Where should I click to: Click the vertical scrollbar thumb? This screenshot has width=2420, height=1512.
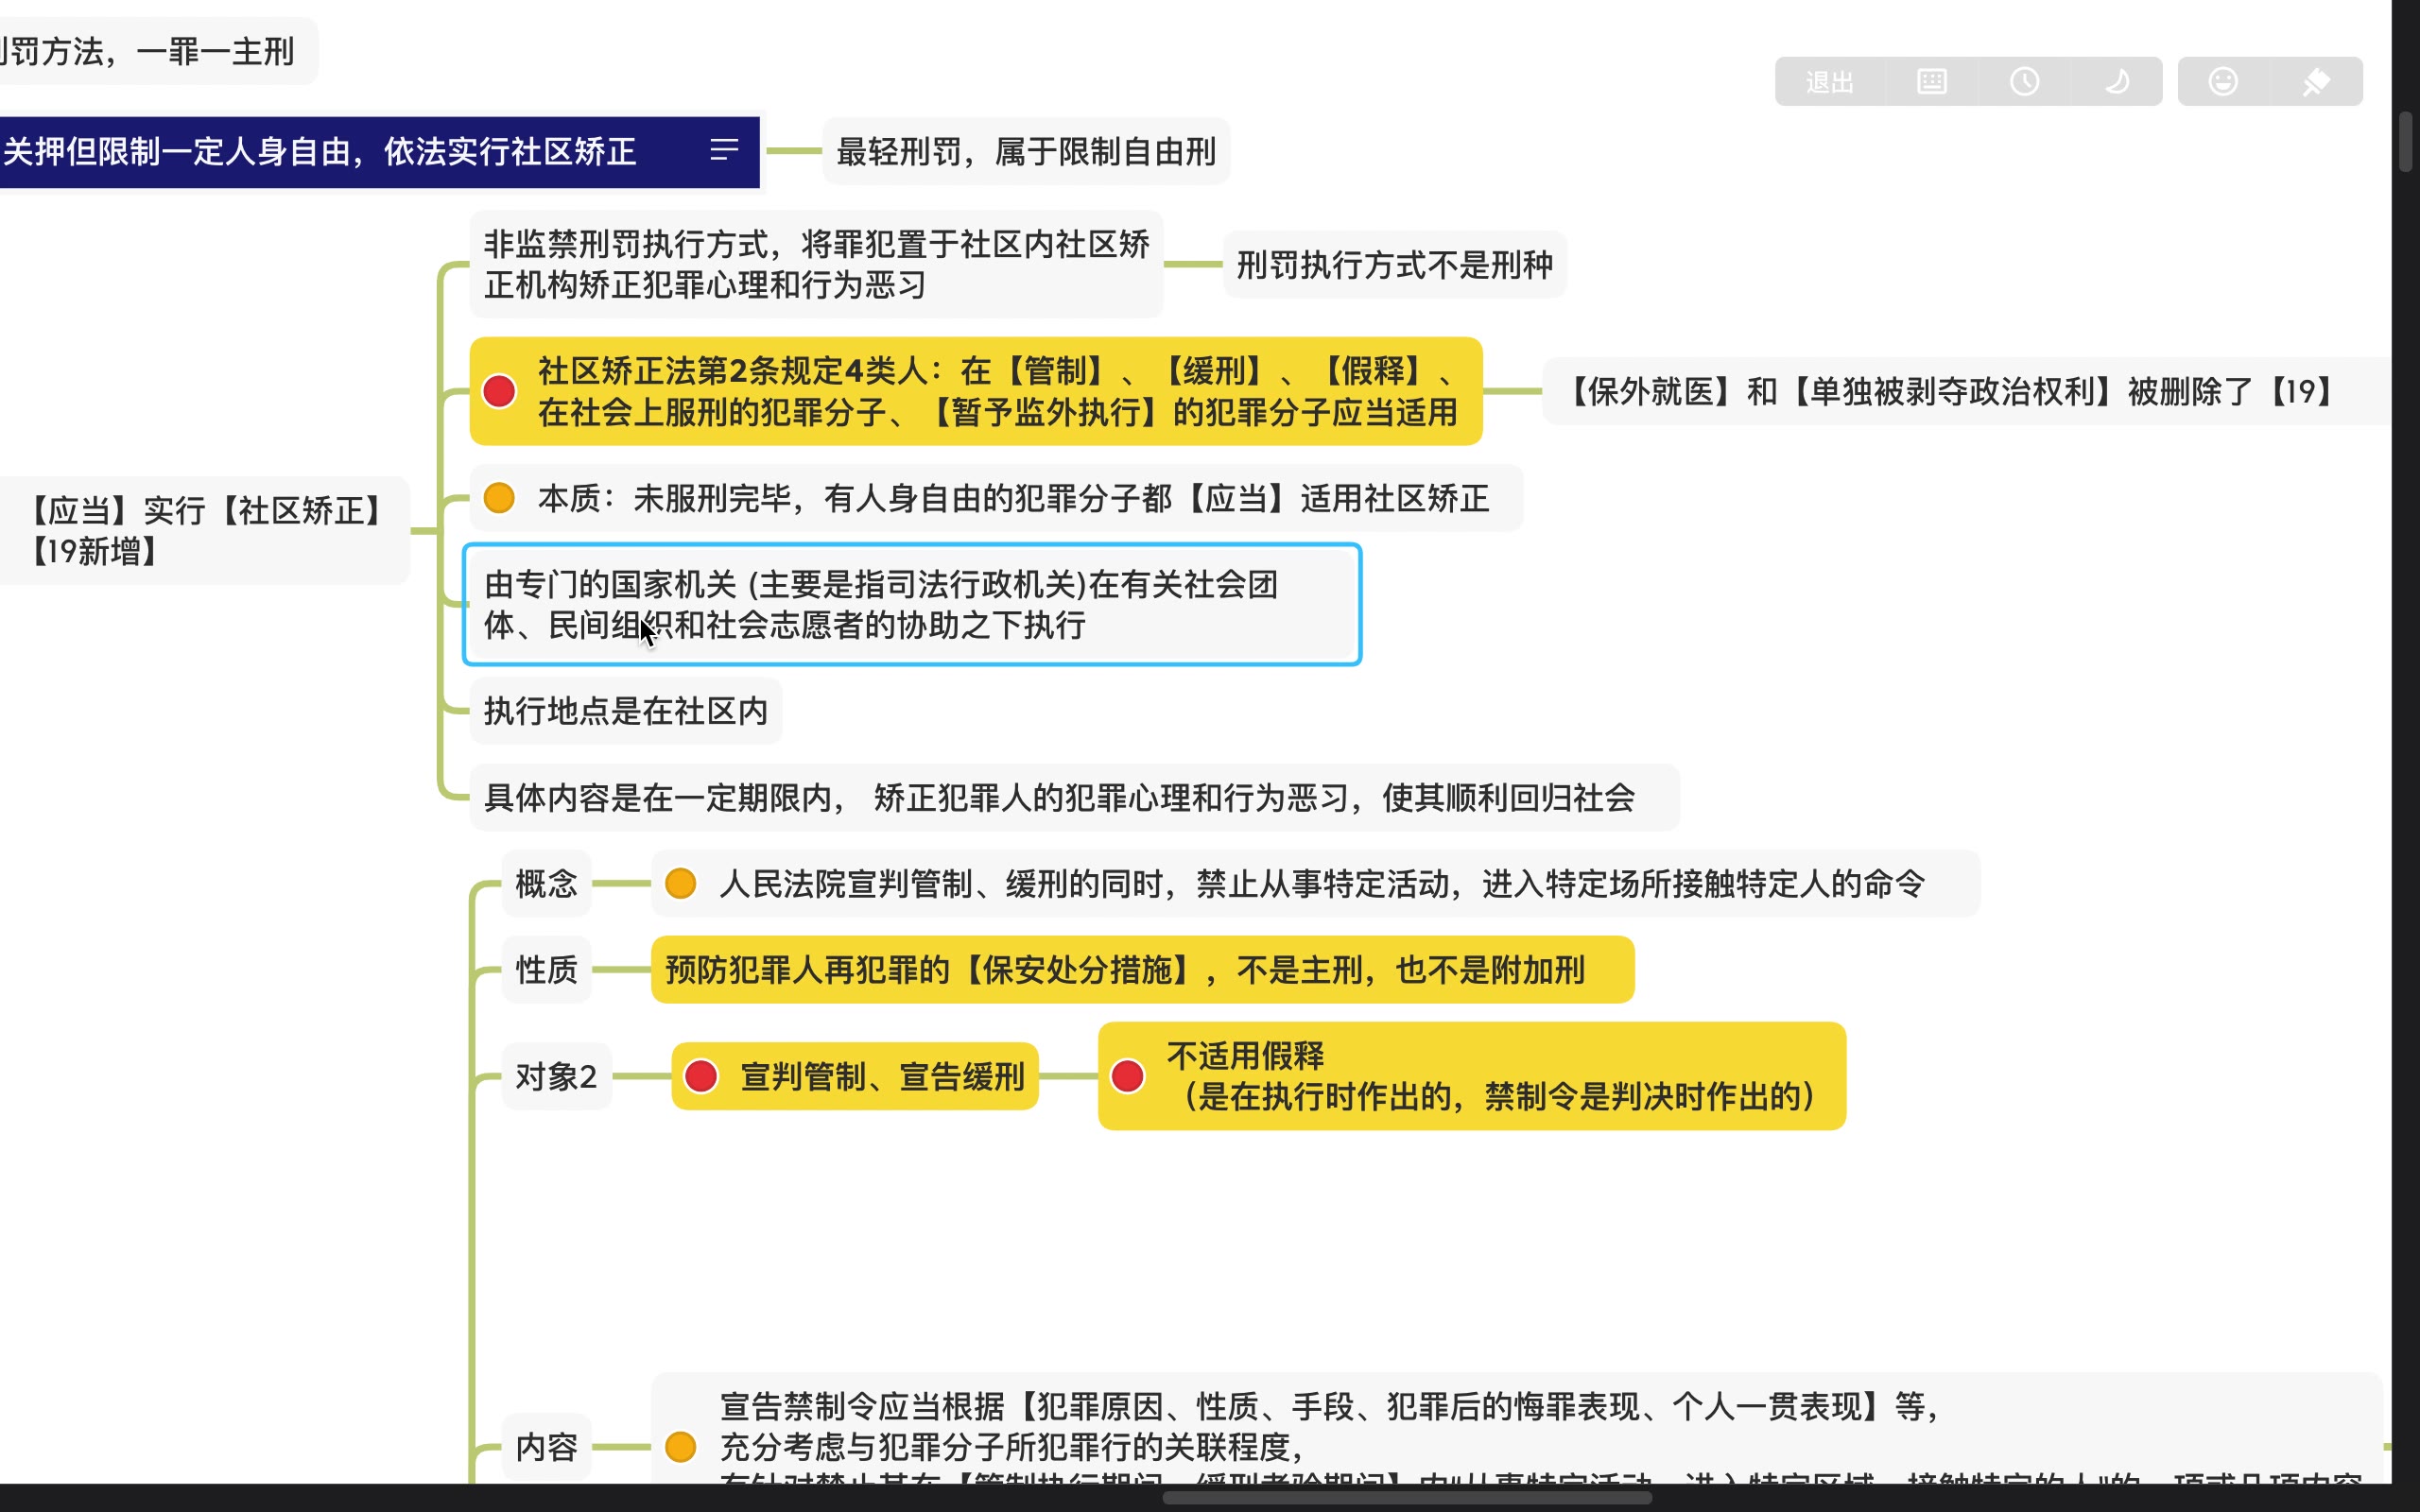(2406, 142)
